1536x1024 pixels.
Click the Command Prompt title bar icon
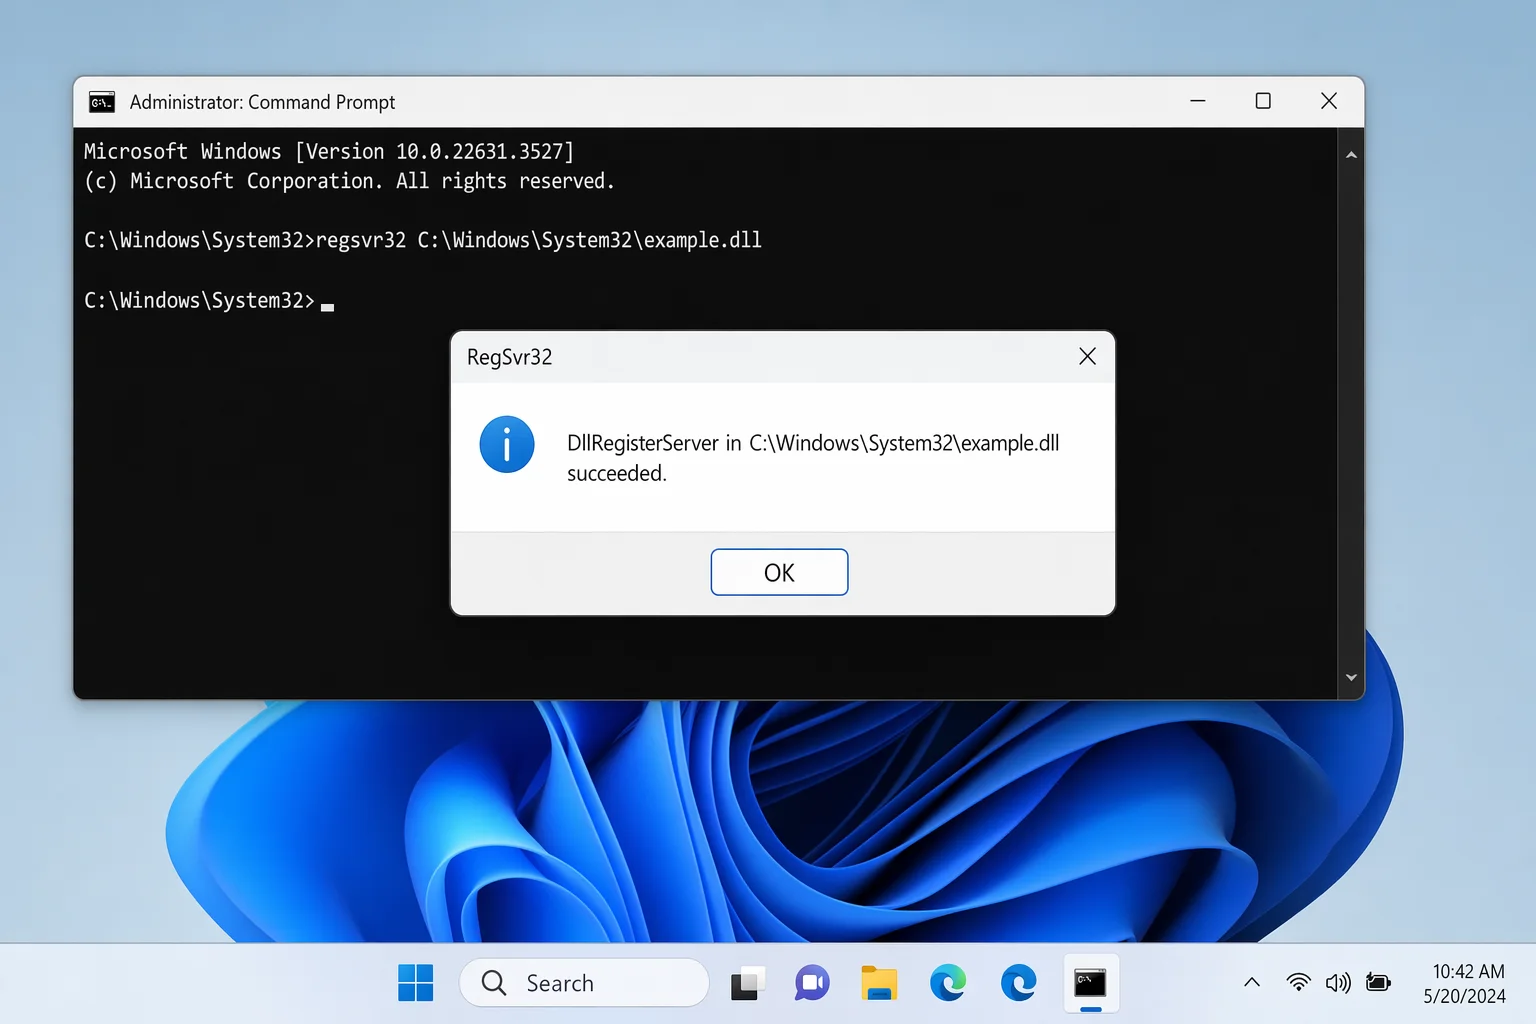click(102, 102)
